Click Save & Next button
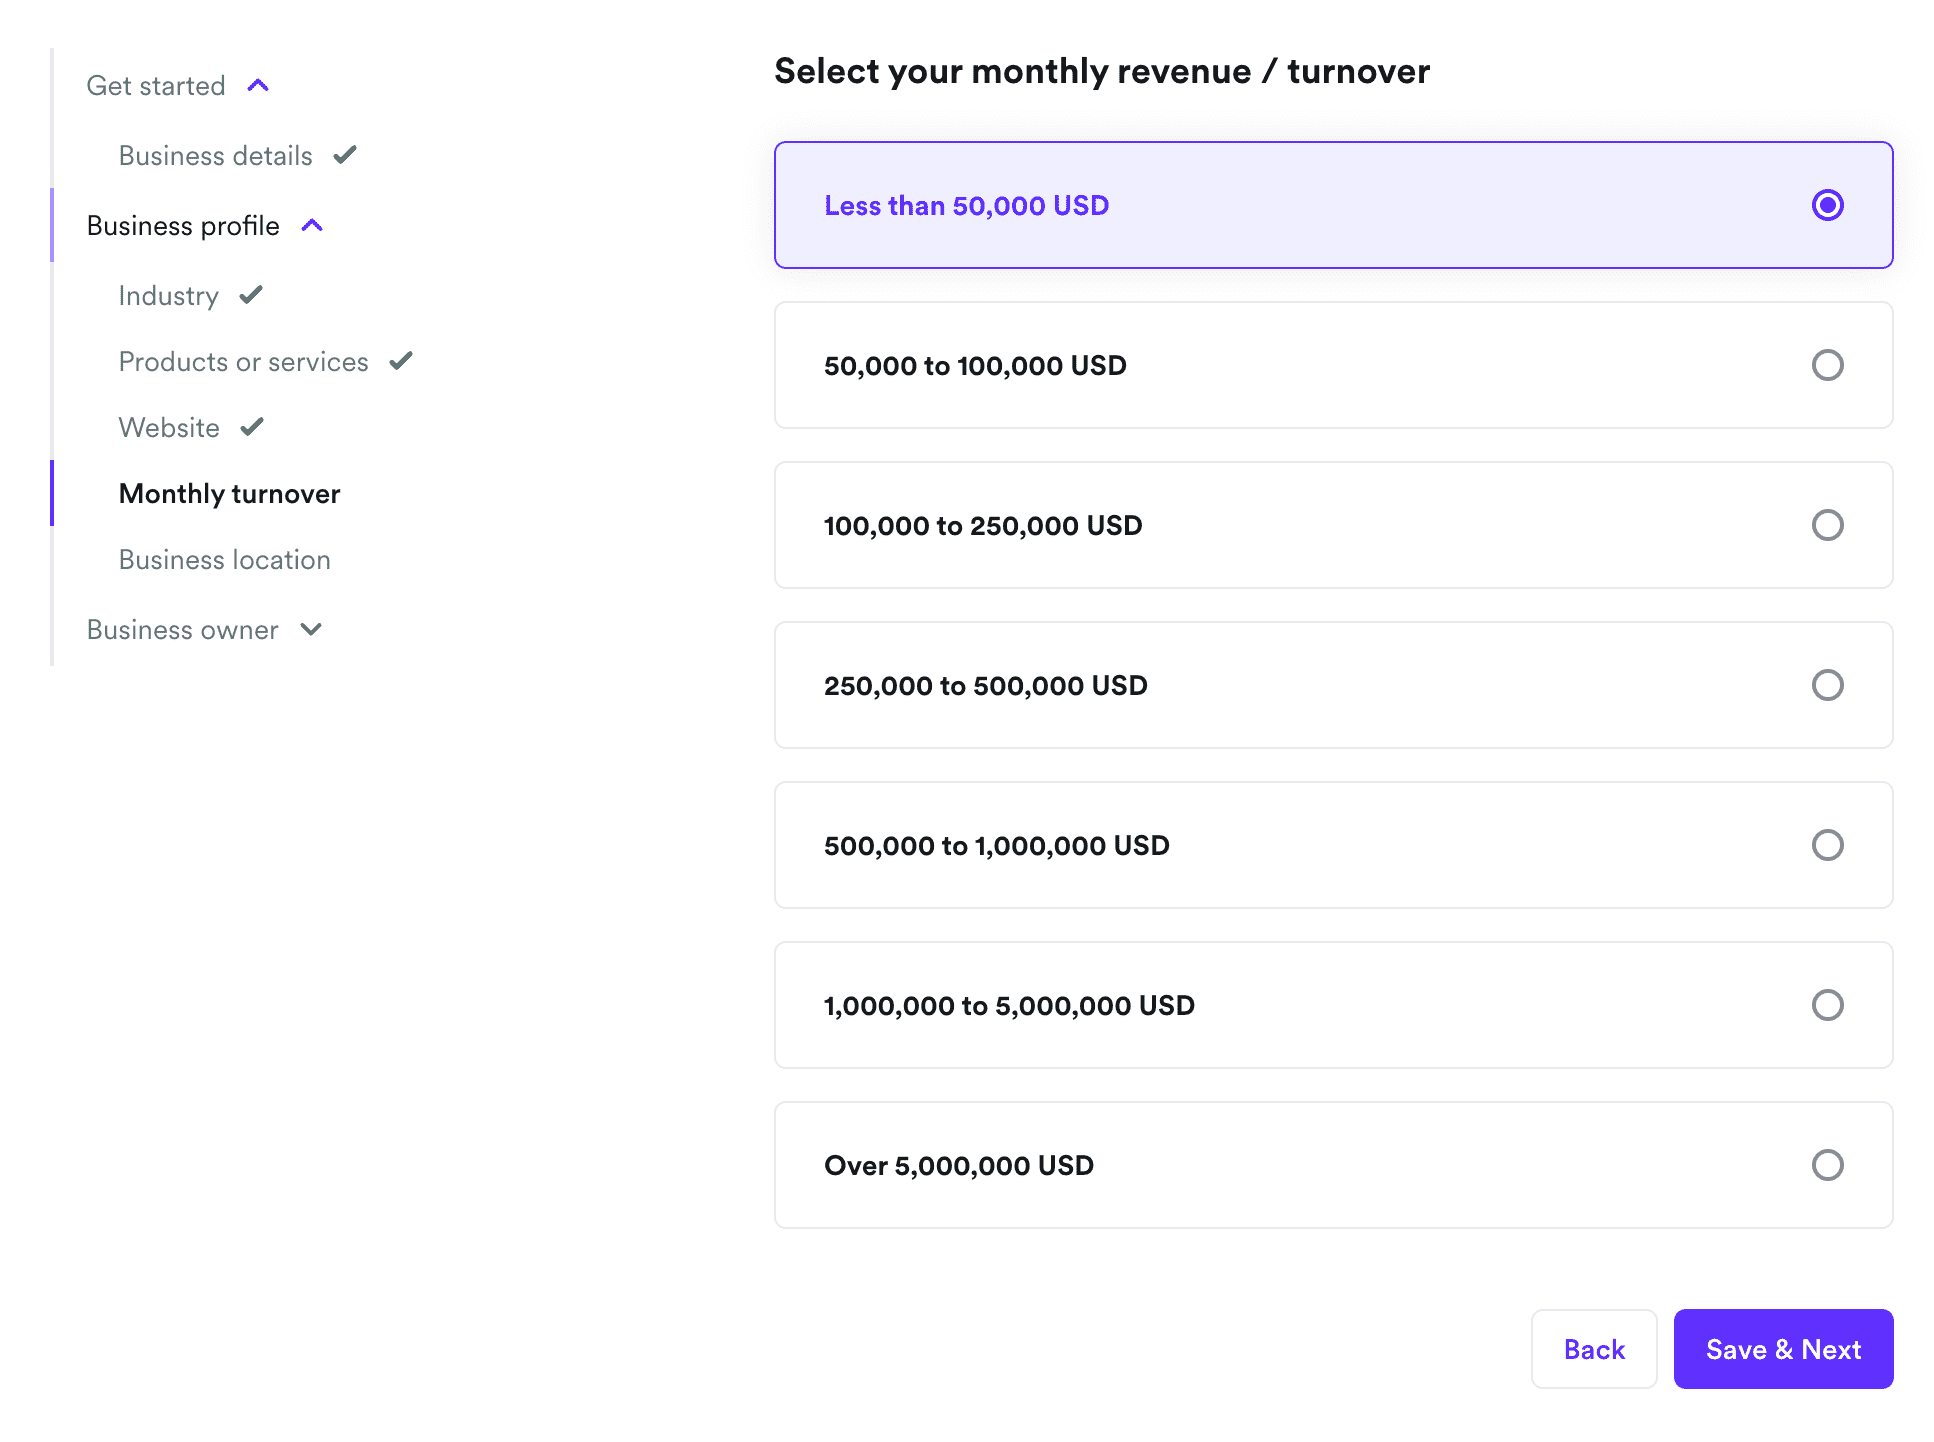Viewport: 1934px width, 1442px height. (x=1783, y=1349)
